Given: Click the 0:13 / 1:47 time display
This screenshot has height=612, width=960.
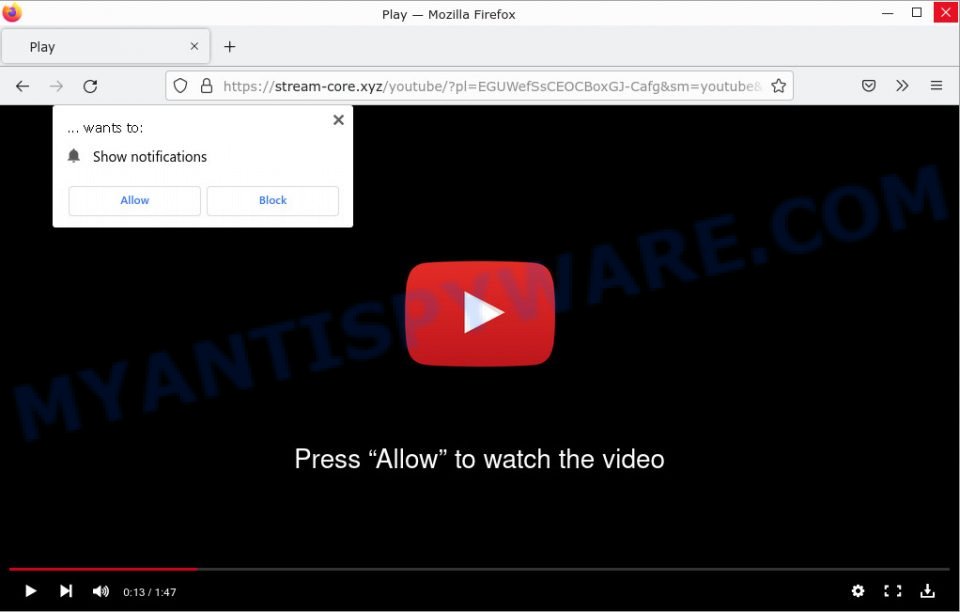Looking at the screenshot, I should click(x=149, y=592).
